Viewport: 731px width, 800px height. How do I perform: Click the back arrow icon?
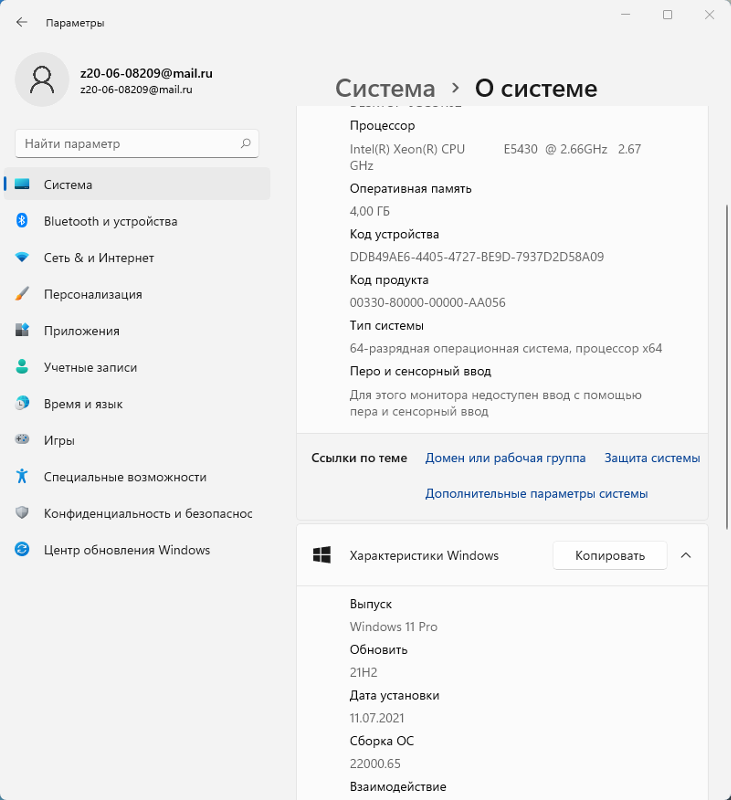coord(21,22)
